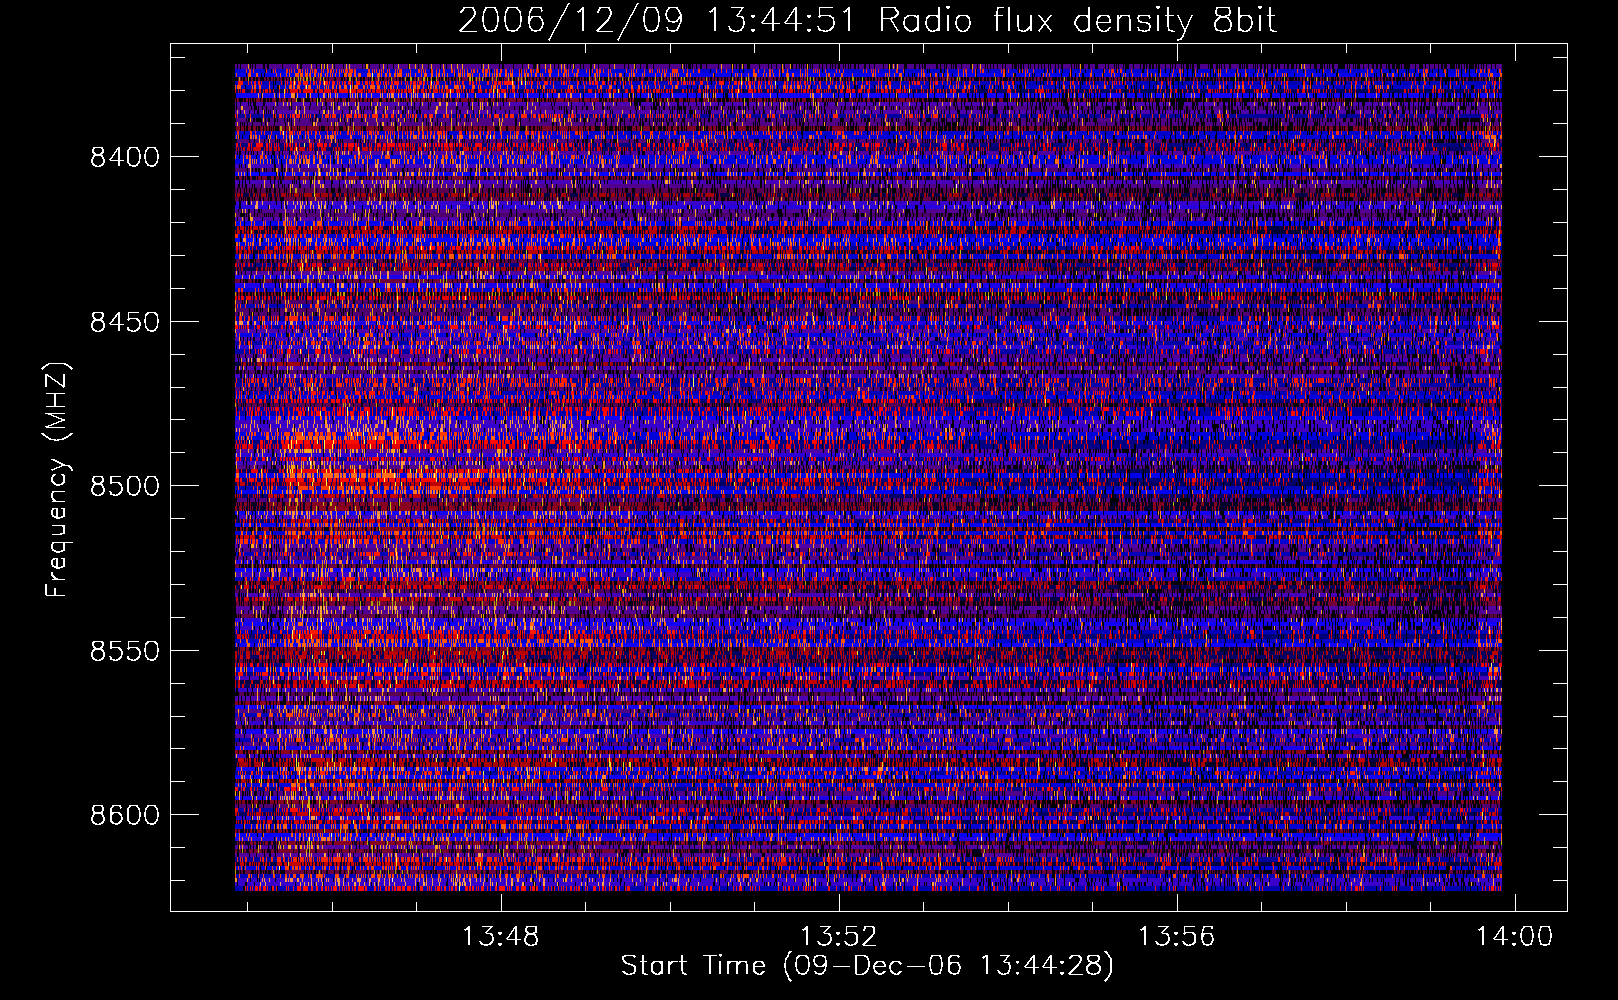The width and height of the screenshot is (1618, 1000).
Task: Click the "Start Time (09-Dec-06 13:44:28)" label
Action: 867,966
